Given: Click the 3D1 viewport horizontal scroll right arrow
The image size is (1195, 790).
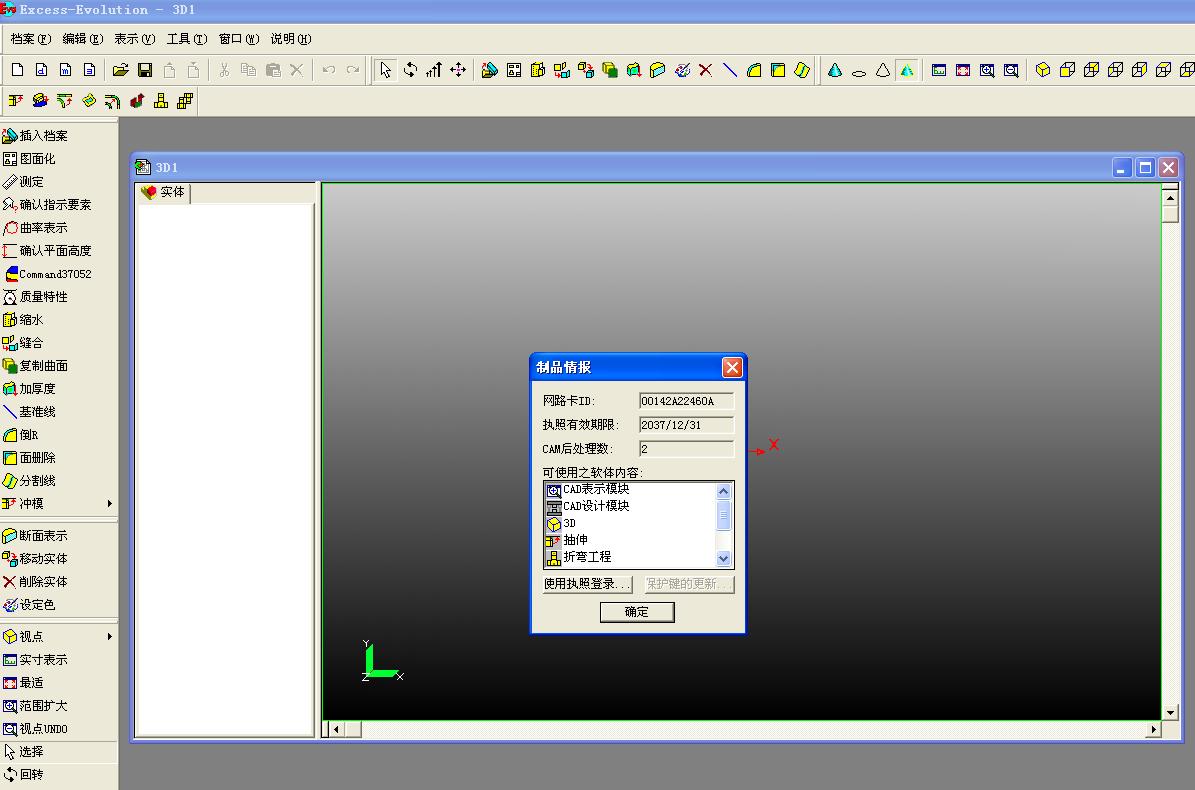Looking at the screenshot, I should click(x=1154, y=730).
